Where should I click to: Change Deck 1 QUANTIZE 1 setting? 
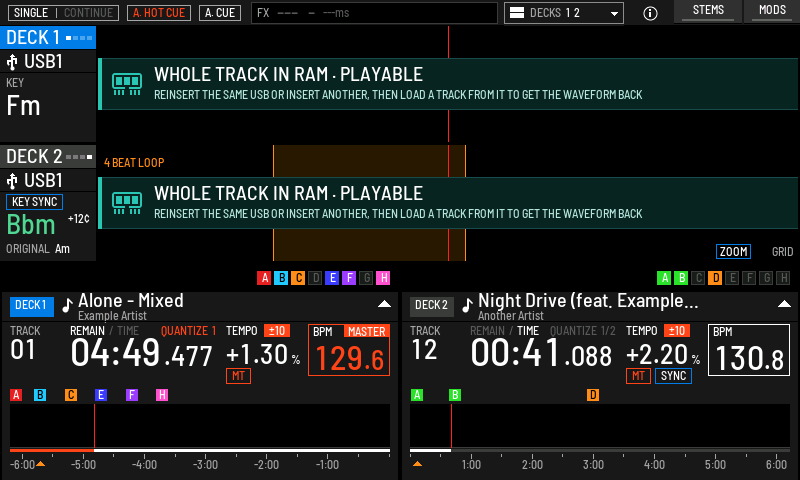tap(188, 331)
